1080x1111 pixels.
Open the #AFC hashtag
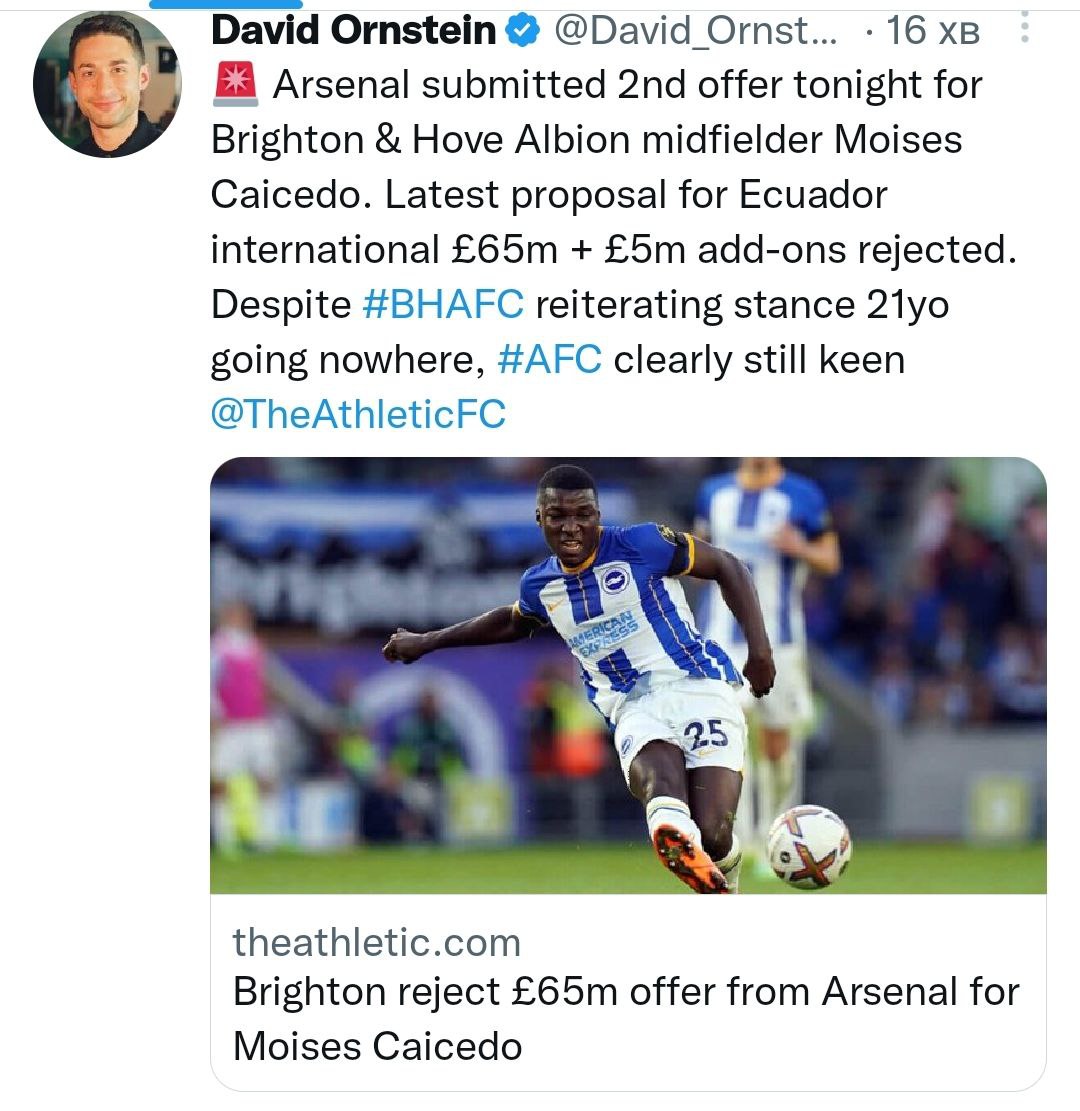pos(549,359)
